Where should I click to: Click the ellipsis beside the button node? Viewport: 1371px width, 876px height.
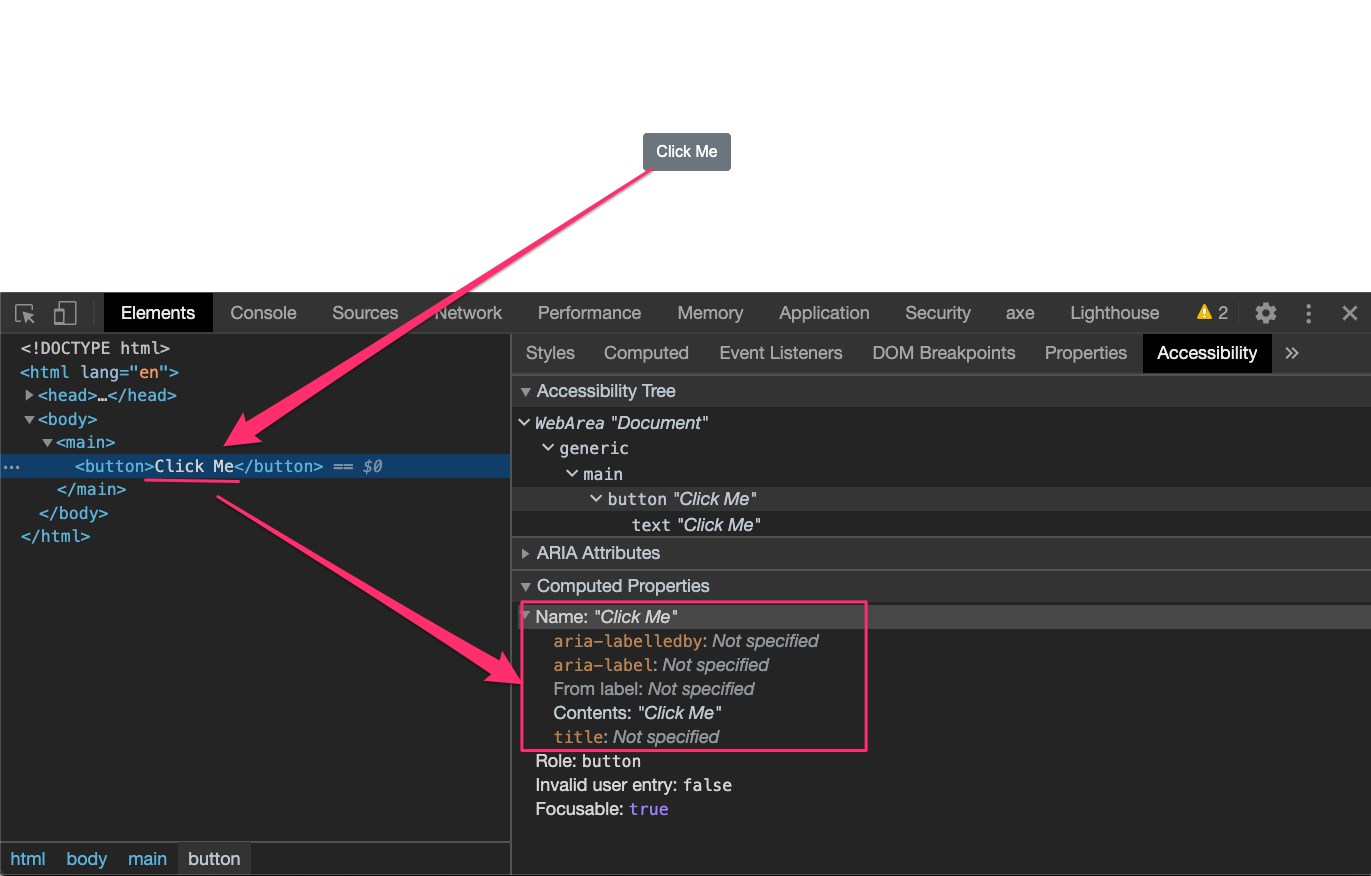[10, 467]
